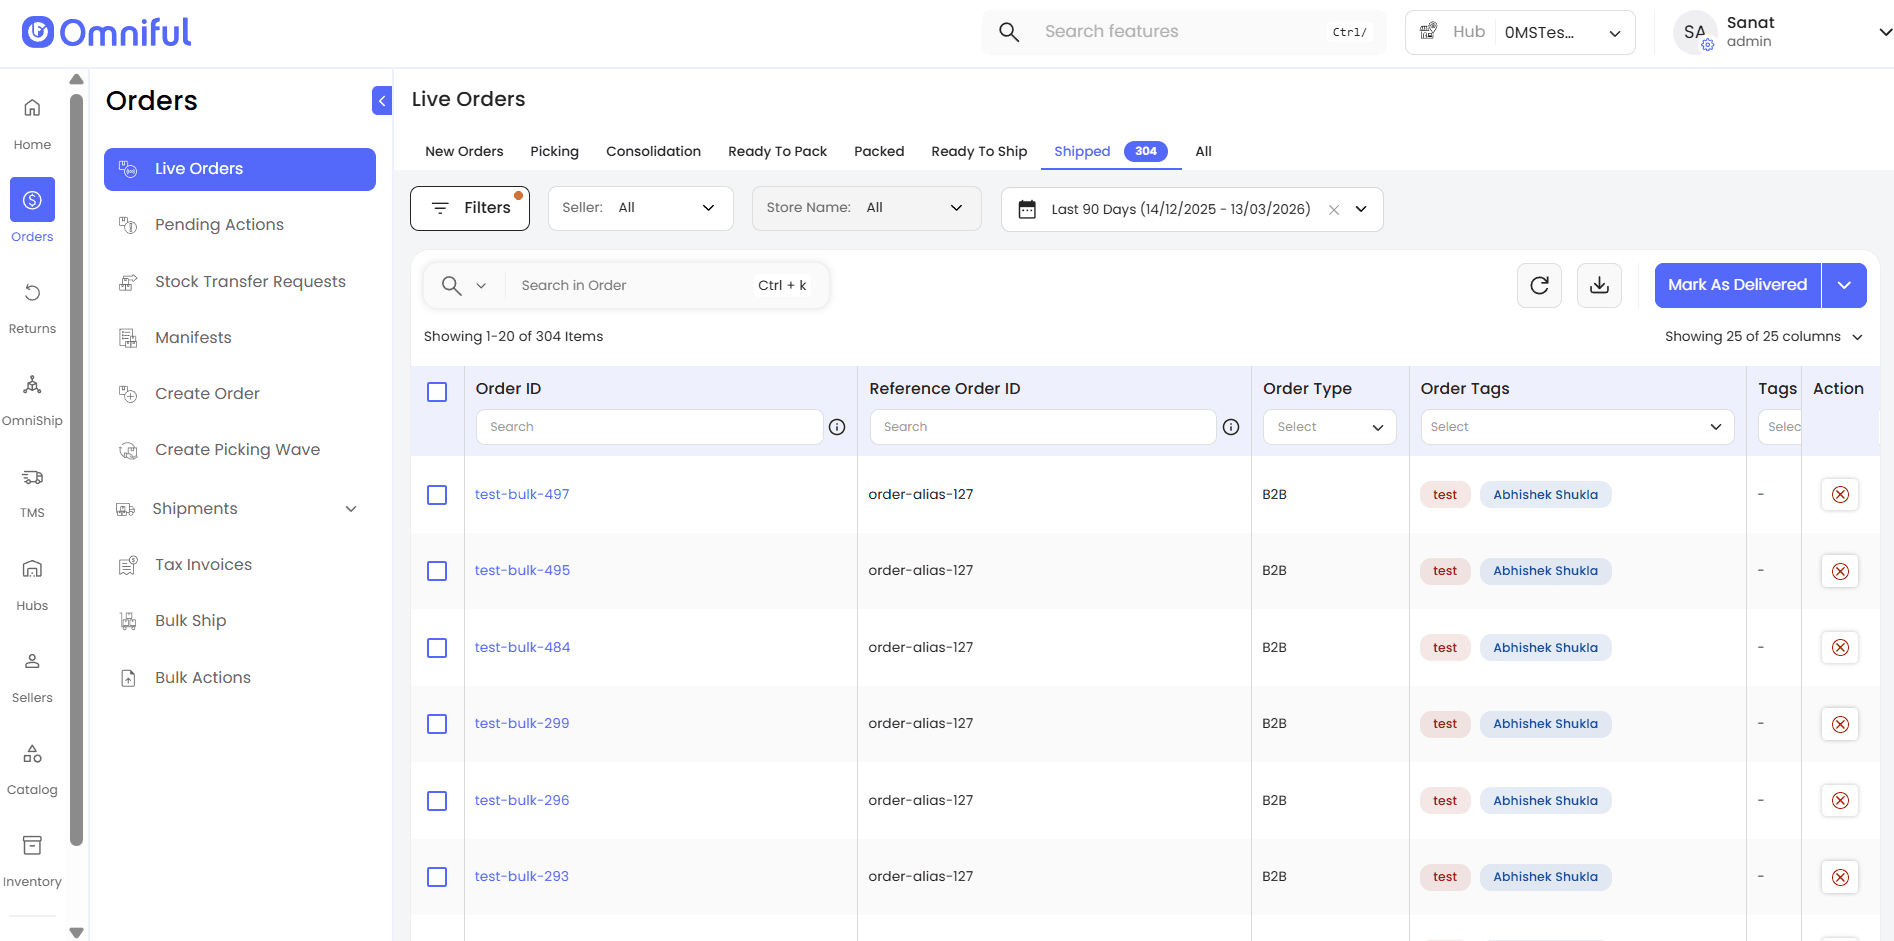The width and height of the screenshot is (1894, 941).
Task: Open the Seller filter dropdown
Action: click(x=640, y=208)
